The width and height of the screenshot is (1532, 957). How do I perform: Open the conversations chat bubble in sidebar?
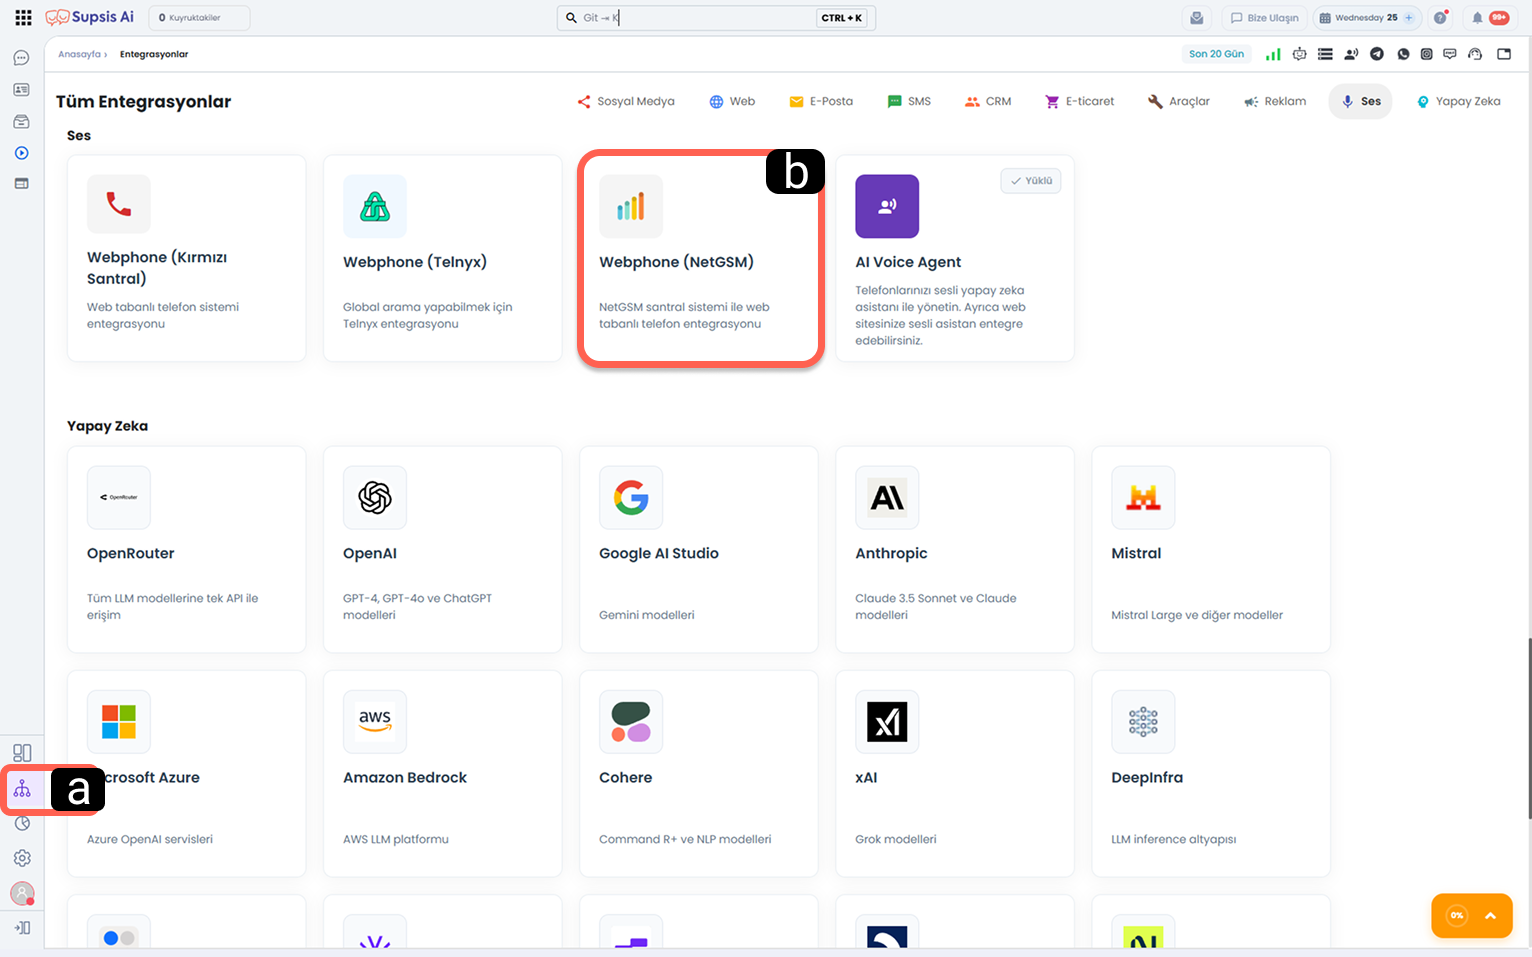pyautogui.click(x=21, y=59)
